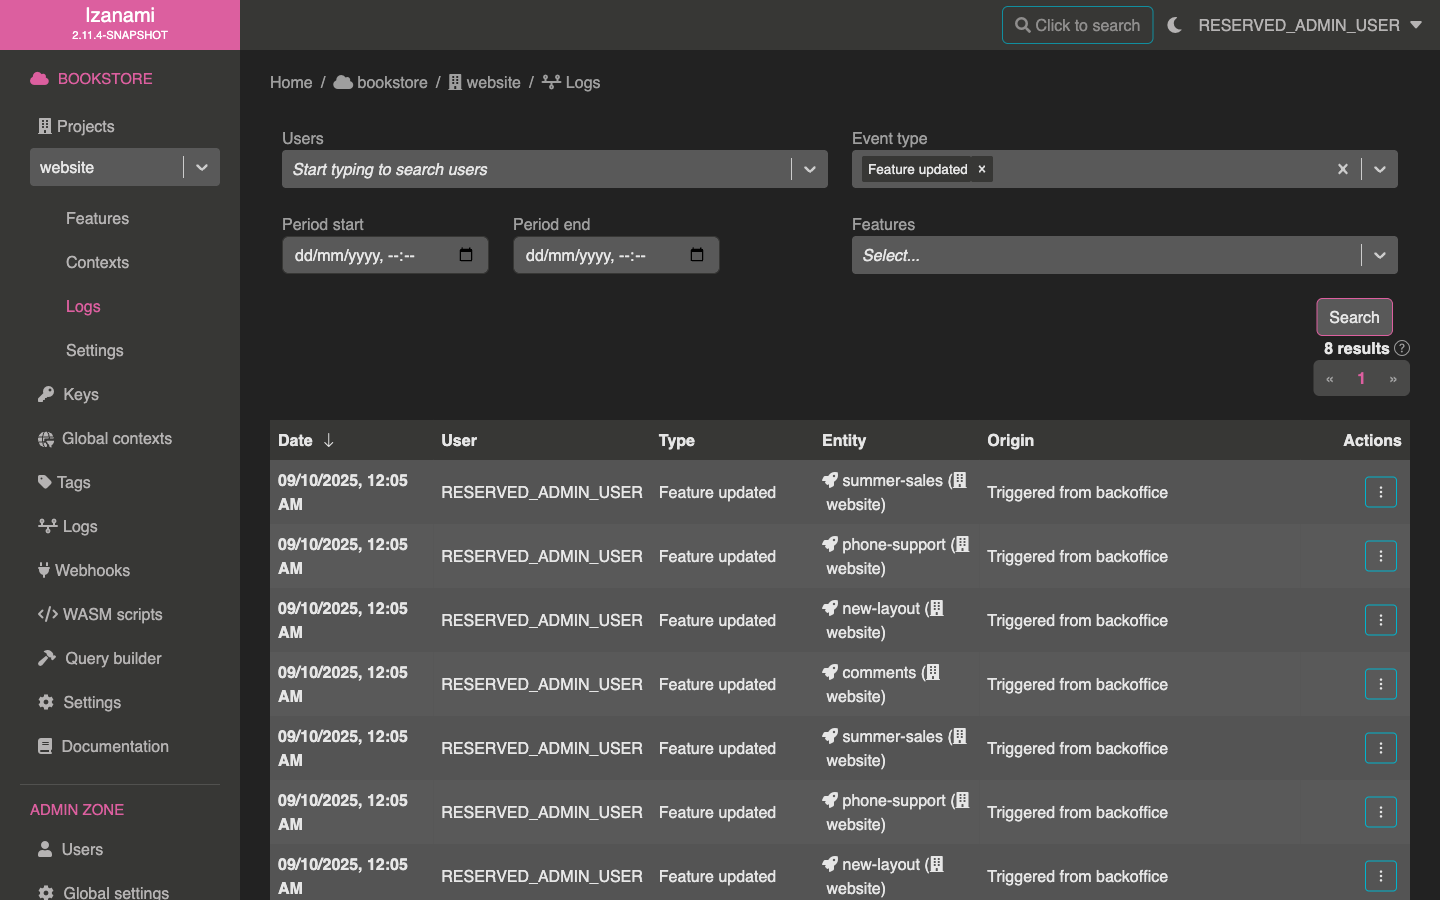This screenshot has width=1440, height=900.
Task: Go to WASM scripts in sidebar
Action: [x=112, y=614]
